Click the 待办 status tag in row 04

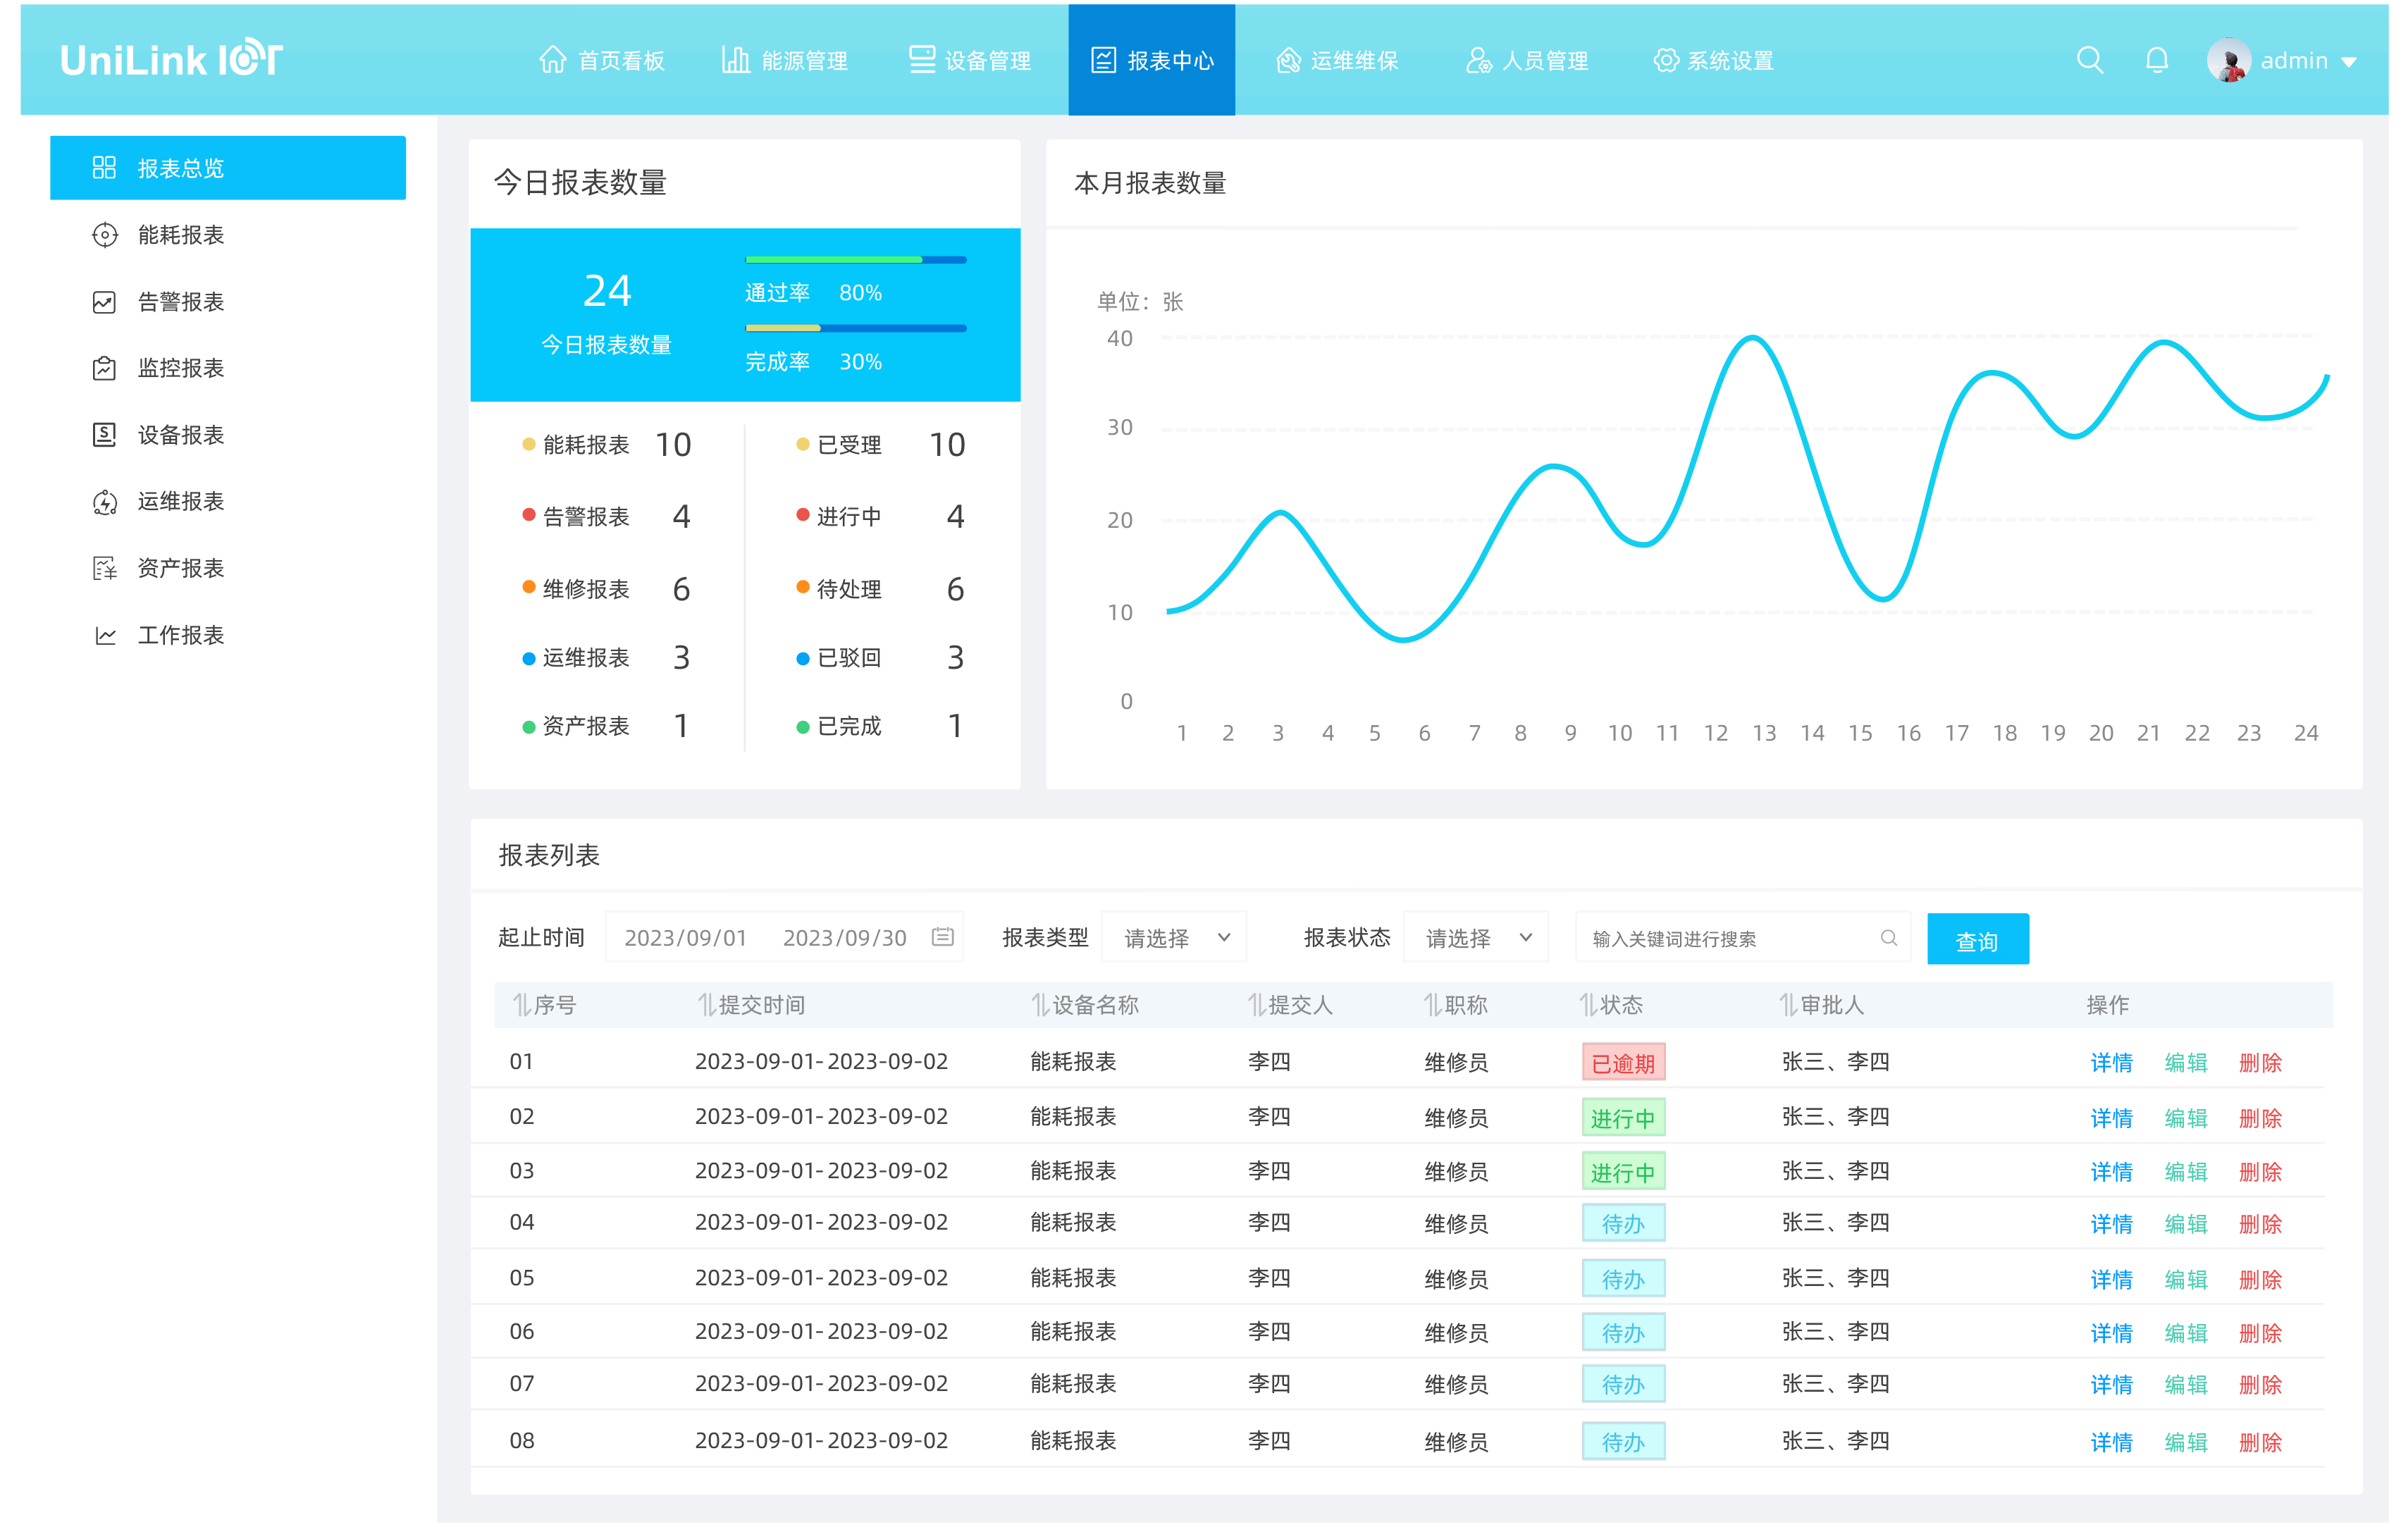pos(1623,1223)
